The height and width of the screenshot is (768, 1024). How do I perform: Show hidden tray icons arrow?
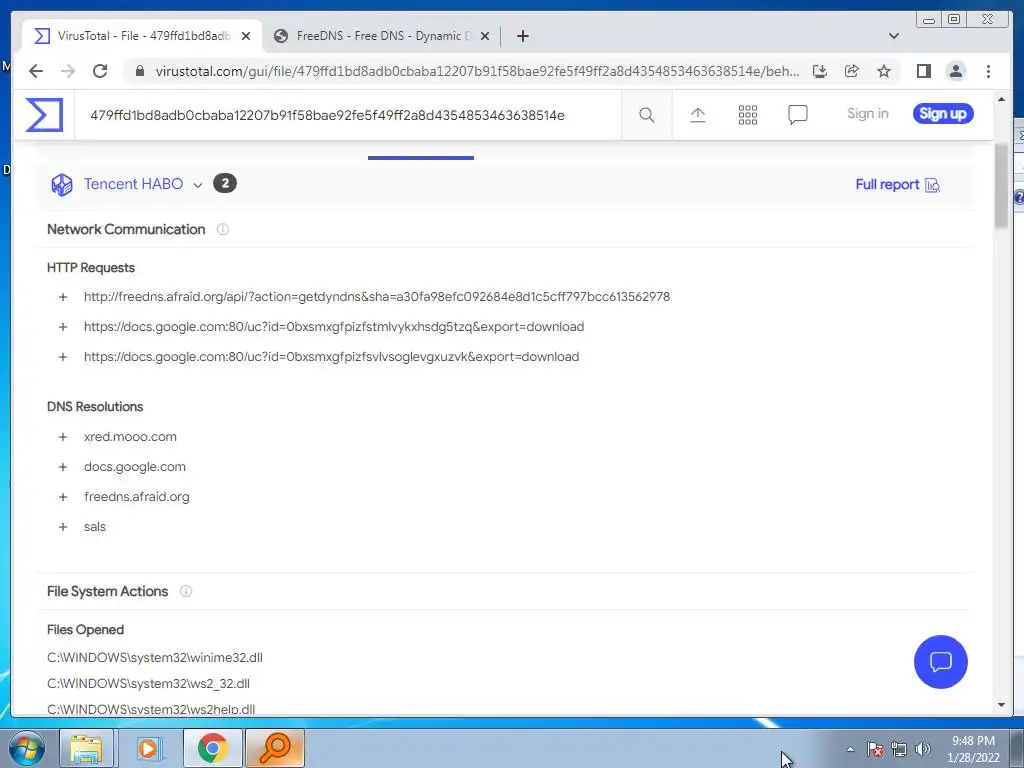pyautogui.click(x=850, y=750)
